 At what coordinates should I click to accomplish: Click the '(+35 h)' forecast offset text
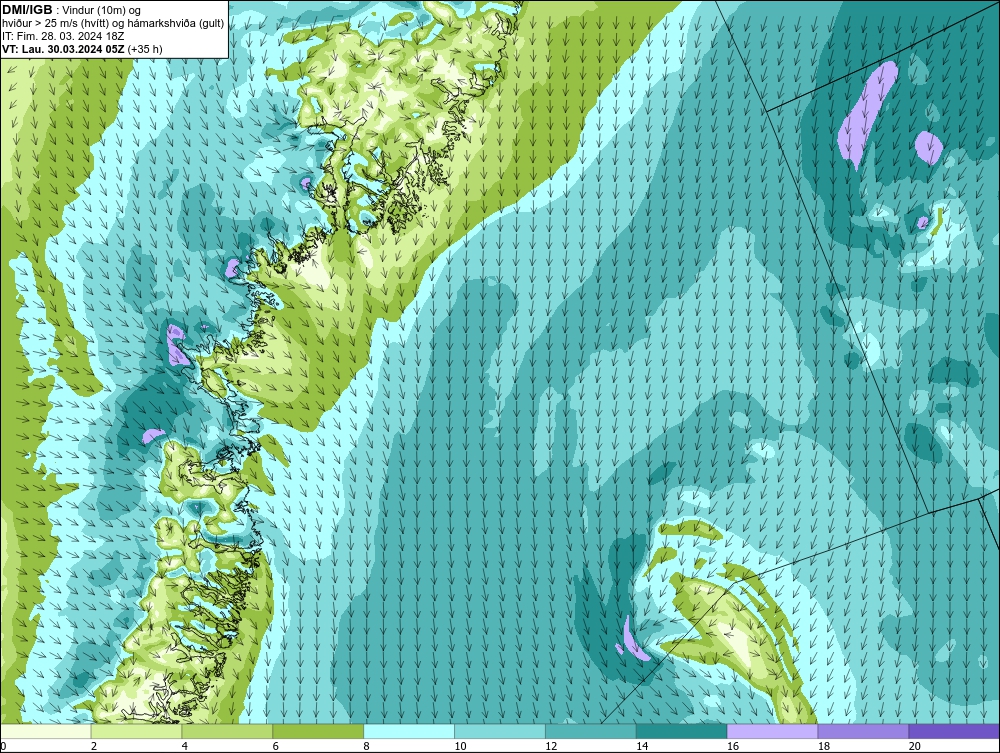tap(145, 49)
